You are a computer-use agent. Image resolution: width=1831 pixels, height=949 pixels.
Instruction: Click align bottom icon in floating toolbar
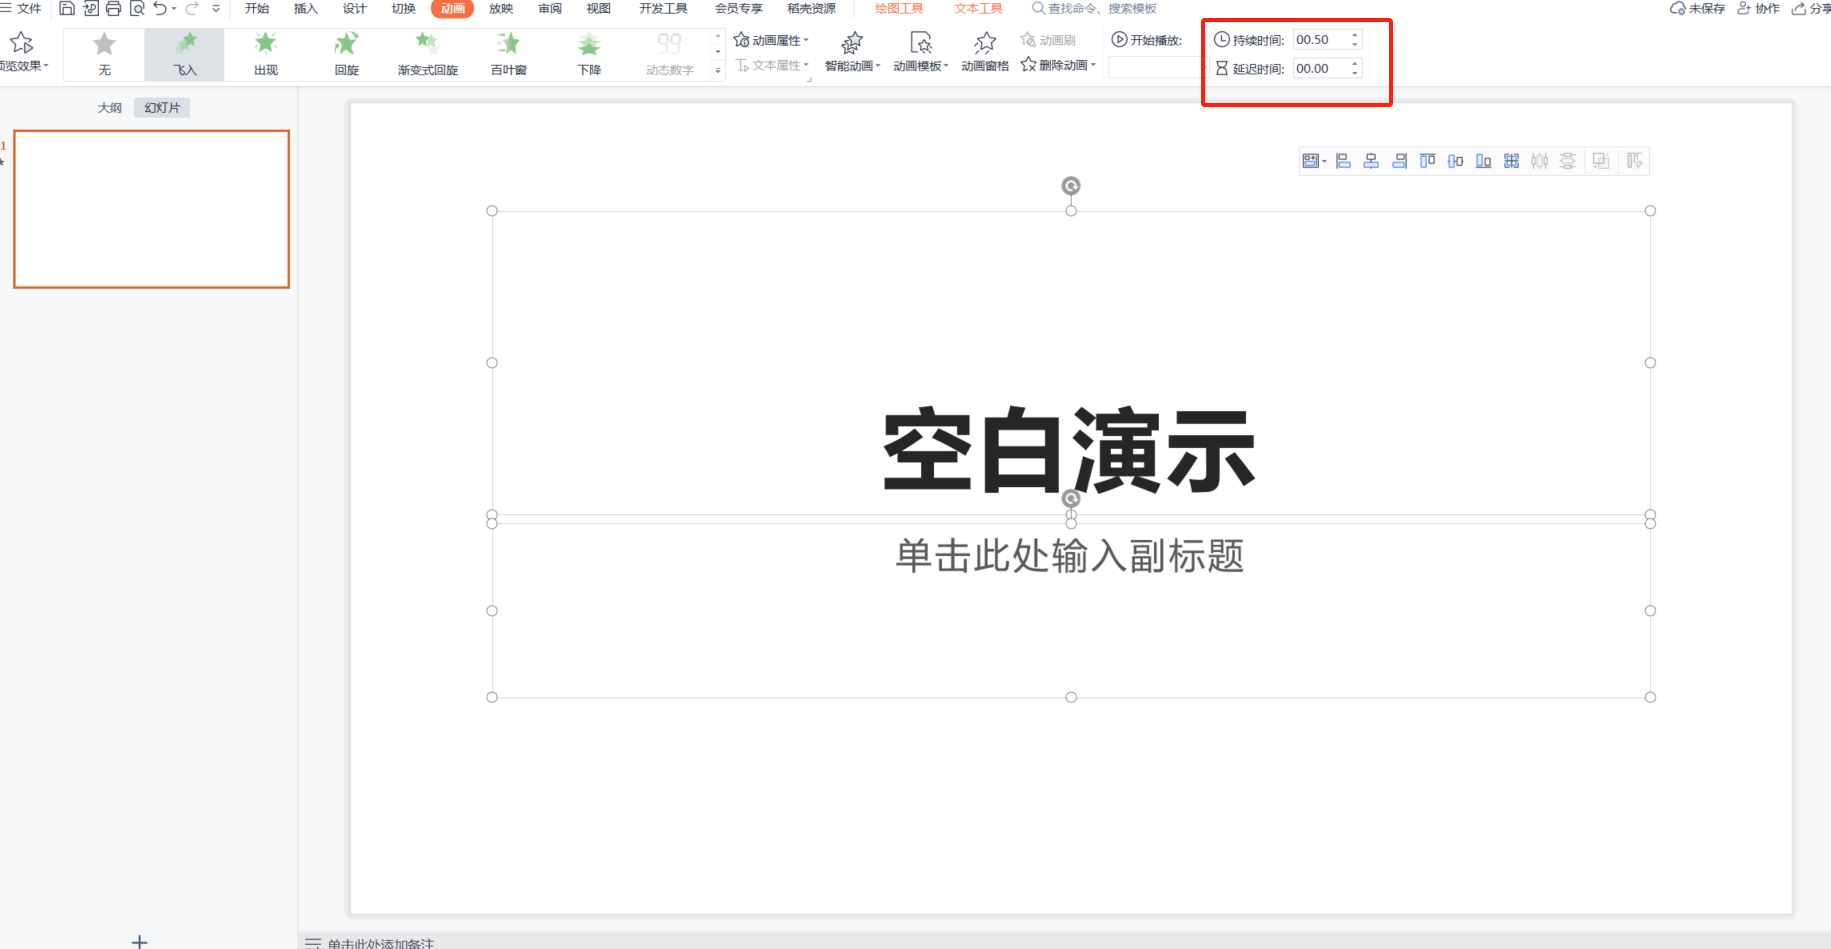coord(1483,161)
